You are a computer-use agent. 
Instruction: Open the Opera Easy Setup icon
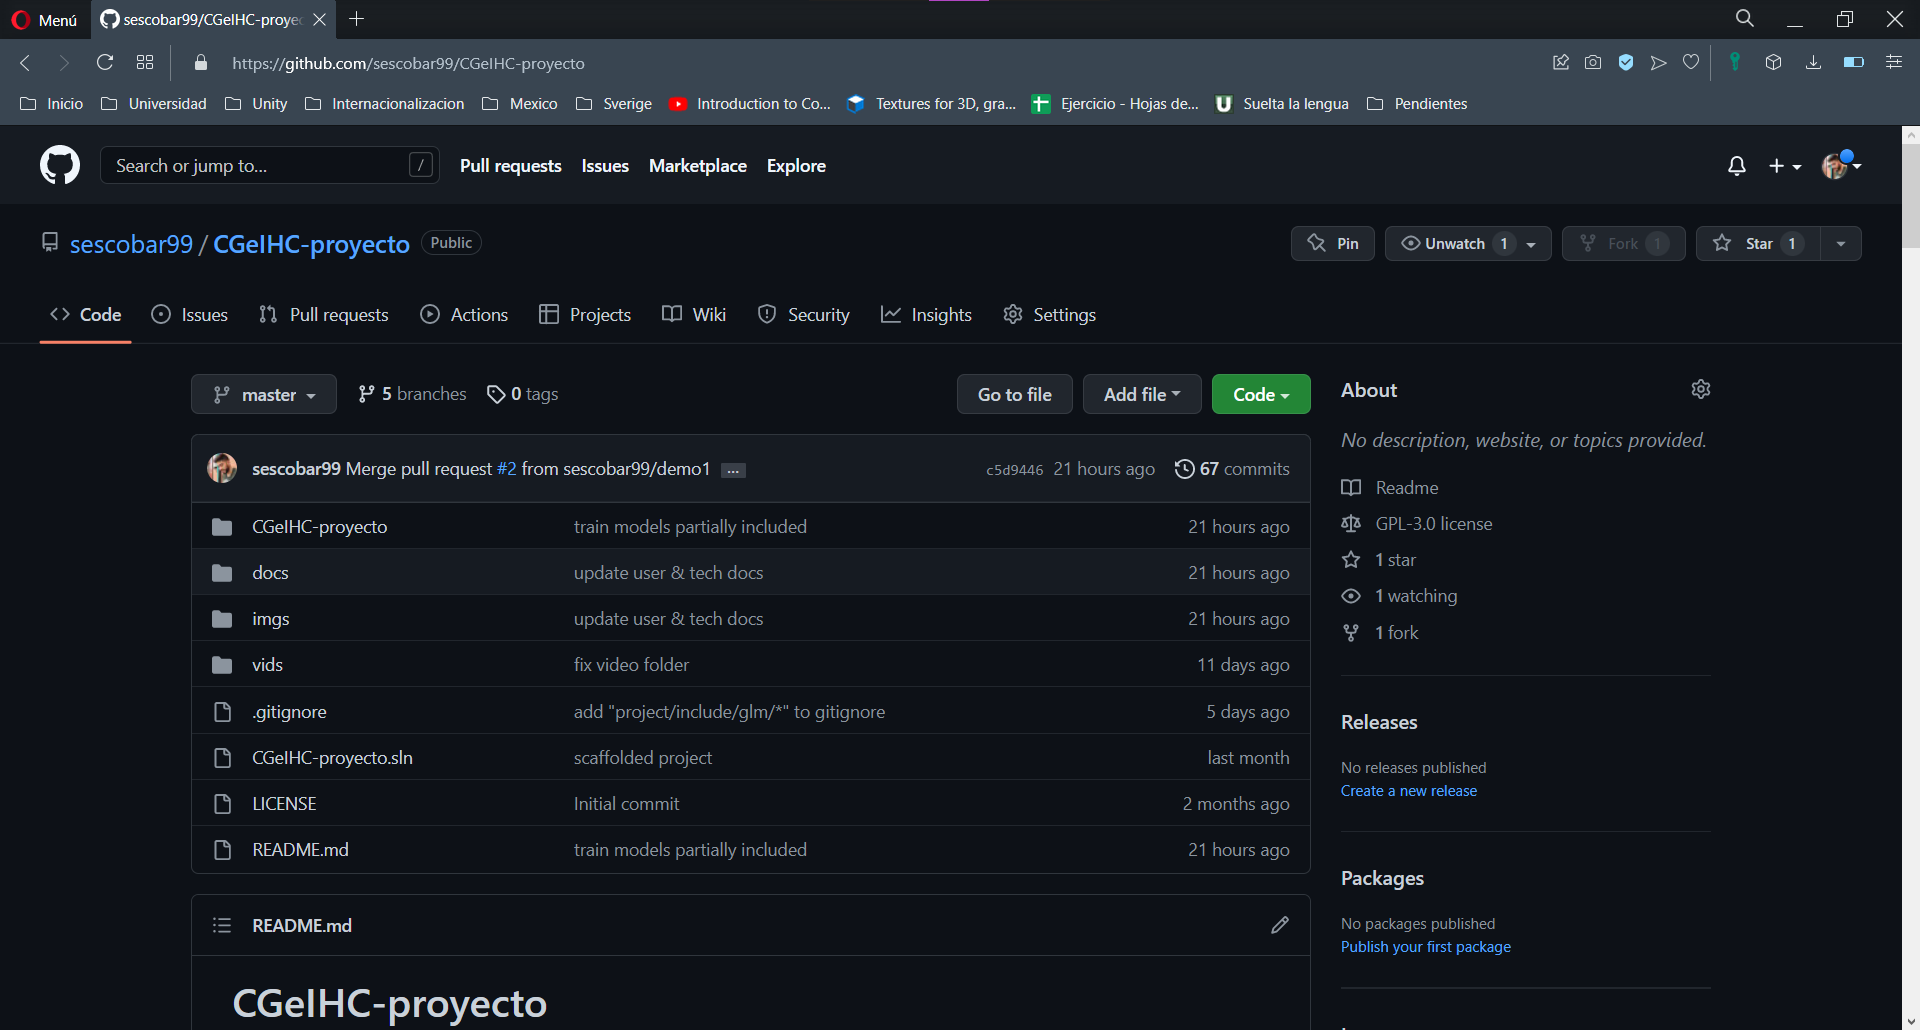tap(1894, 62)
